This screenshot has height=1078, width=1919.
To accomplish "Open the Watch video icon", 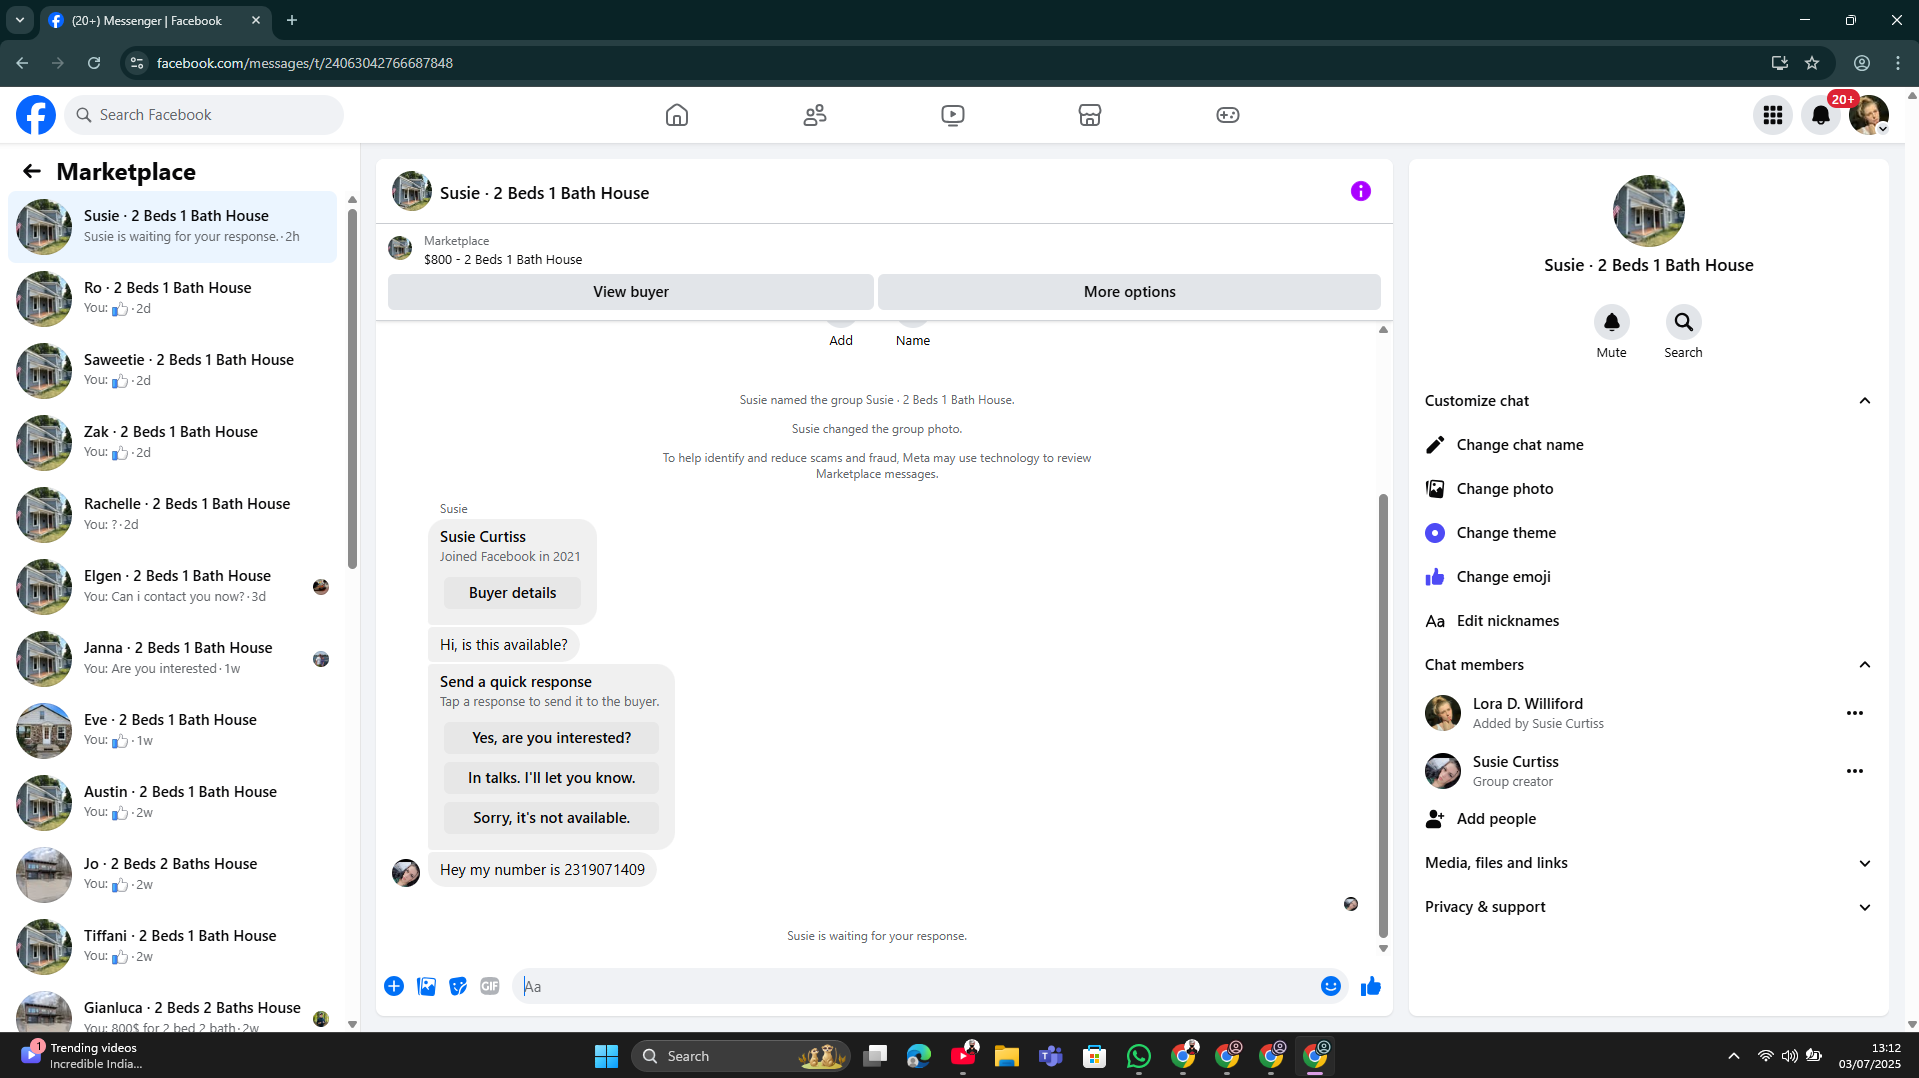I will click(x=953, y=115).
